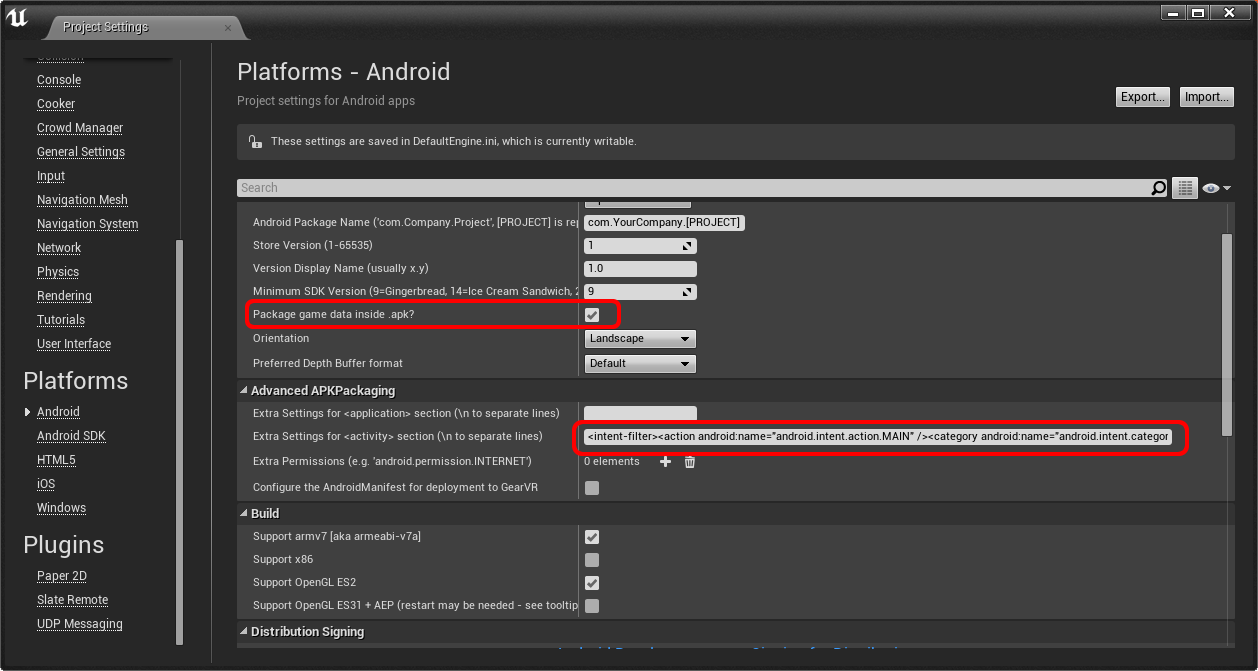Edit Extra Settings for activity field

click(878, 437)
